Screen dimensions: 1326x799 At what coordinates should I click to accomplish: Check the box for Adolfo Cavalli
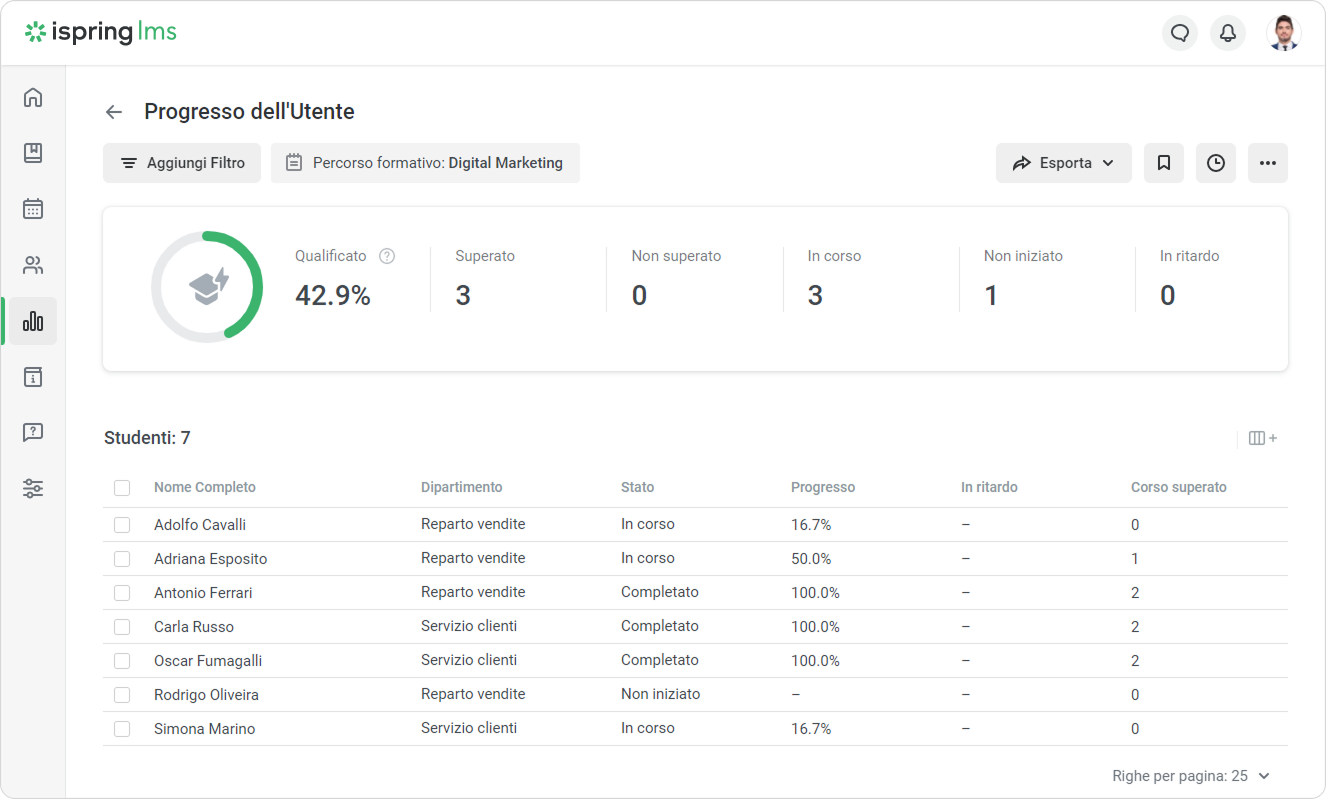click(x=122, y=525)
